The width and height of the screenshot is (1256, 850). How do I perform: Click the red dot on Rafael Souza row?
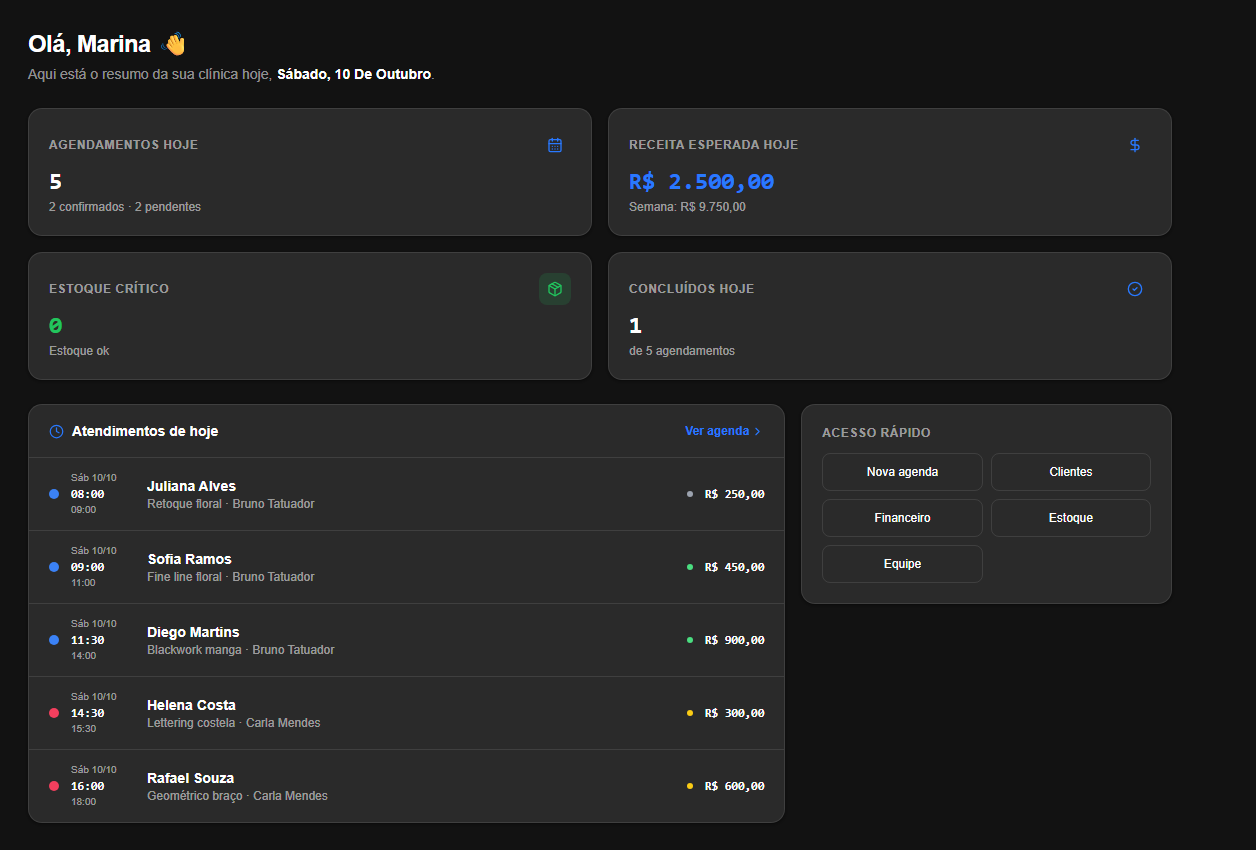point(54,786)
